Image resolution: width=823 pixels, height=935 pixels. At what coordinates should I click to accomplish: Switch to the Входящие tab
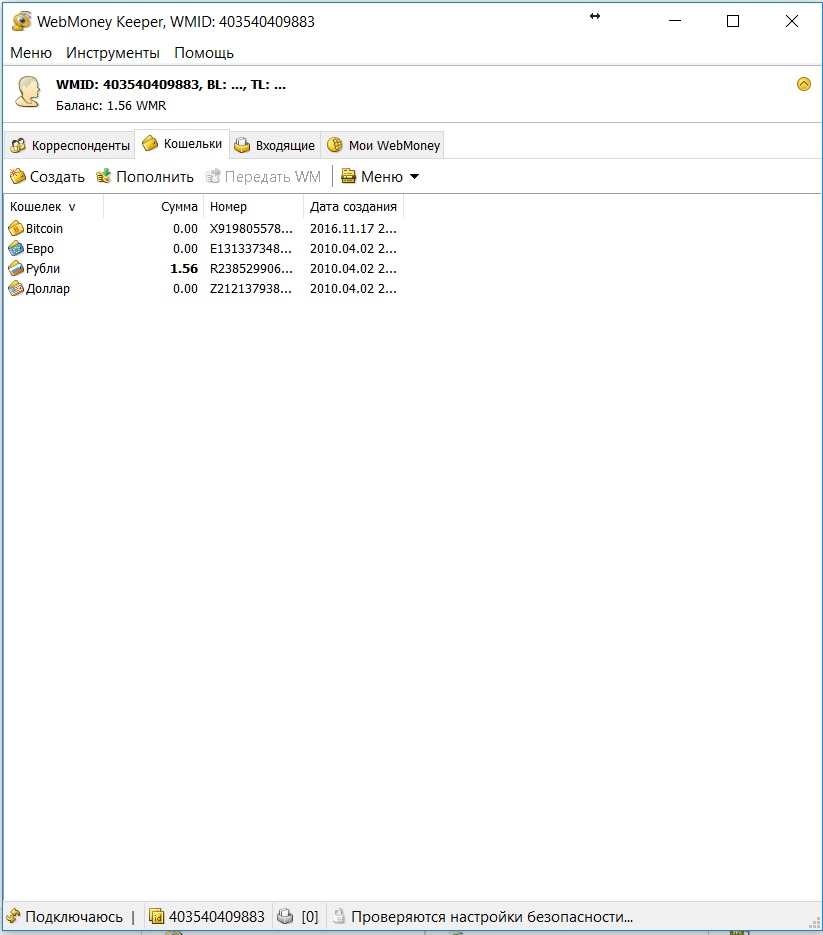click(274, 146)
